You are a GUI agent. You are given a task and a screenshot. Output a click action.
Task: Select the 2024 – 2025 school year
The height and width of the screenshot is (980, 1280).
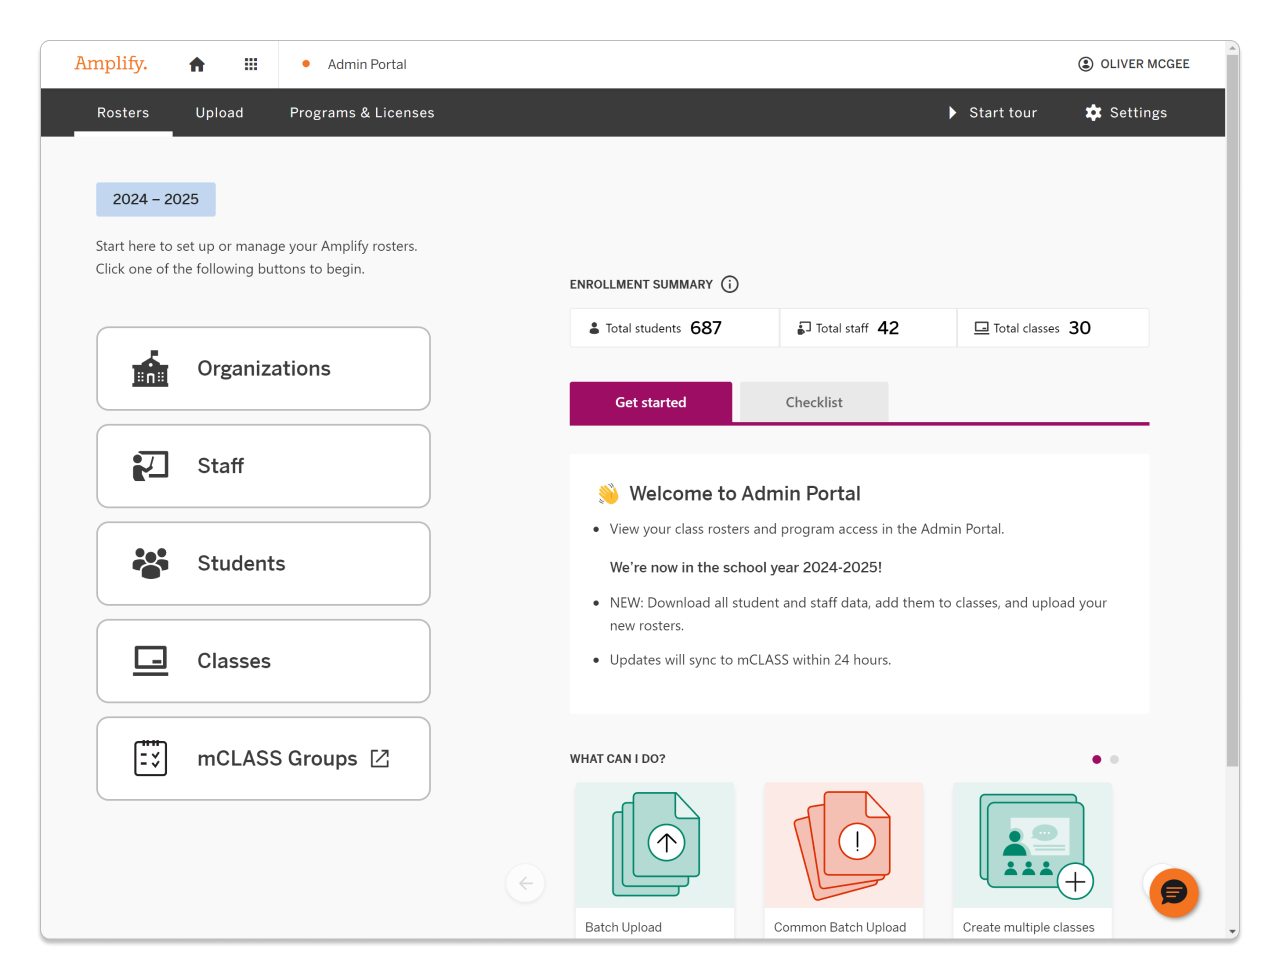click(156, 200)
